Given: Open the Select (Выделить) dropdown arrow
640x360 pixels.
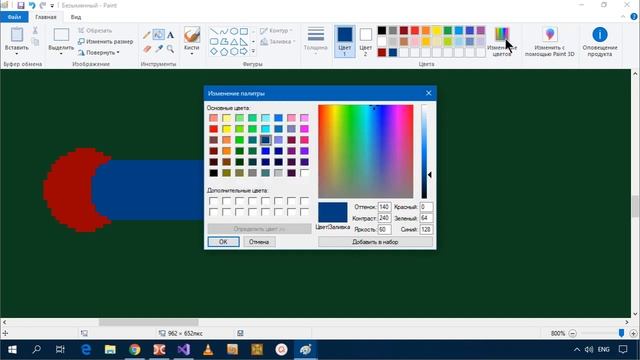Looking at the screenshot, I should pyautogui.click(x=61, y=54).
